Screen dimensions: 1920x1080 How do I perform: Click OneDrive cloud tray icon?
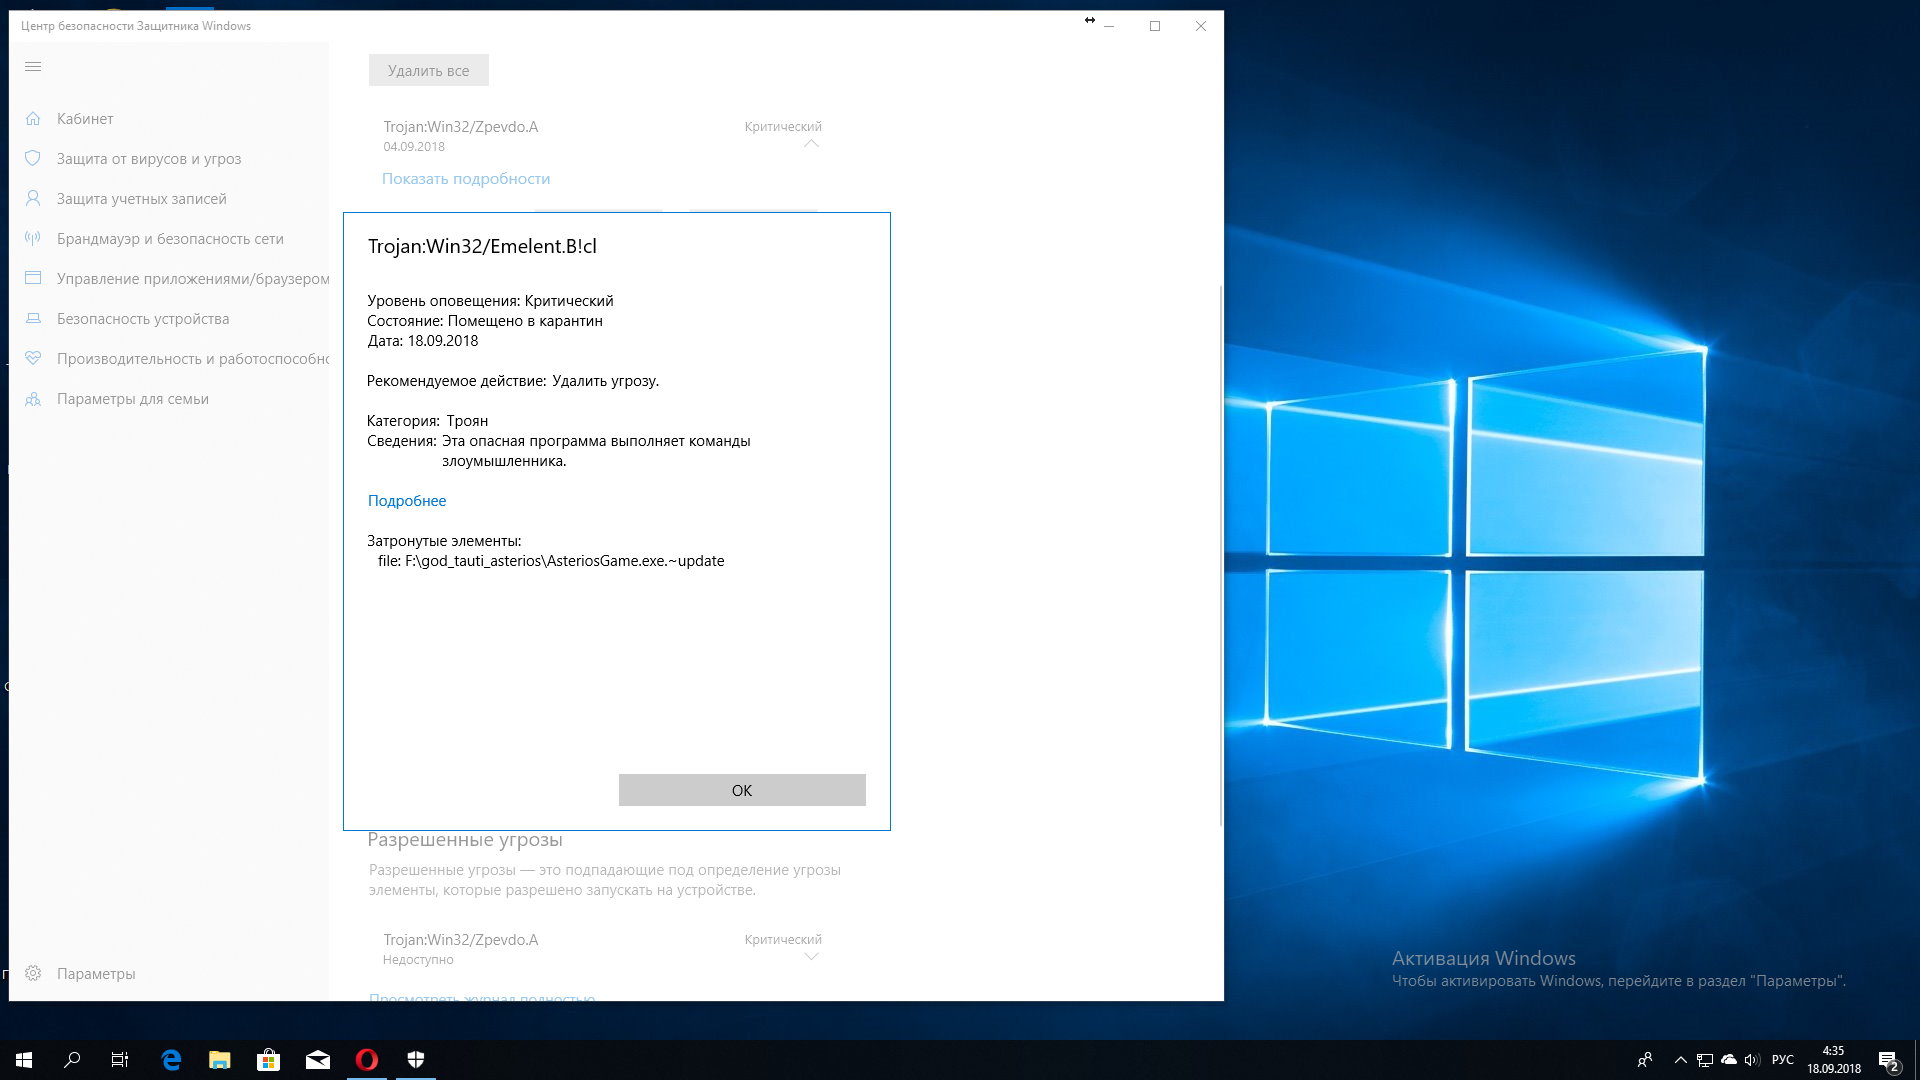(x=1729, y=1060)
